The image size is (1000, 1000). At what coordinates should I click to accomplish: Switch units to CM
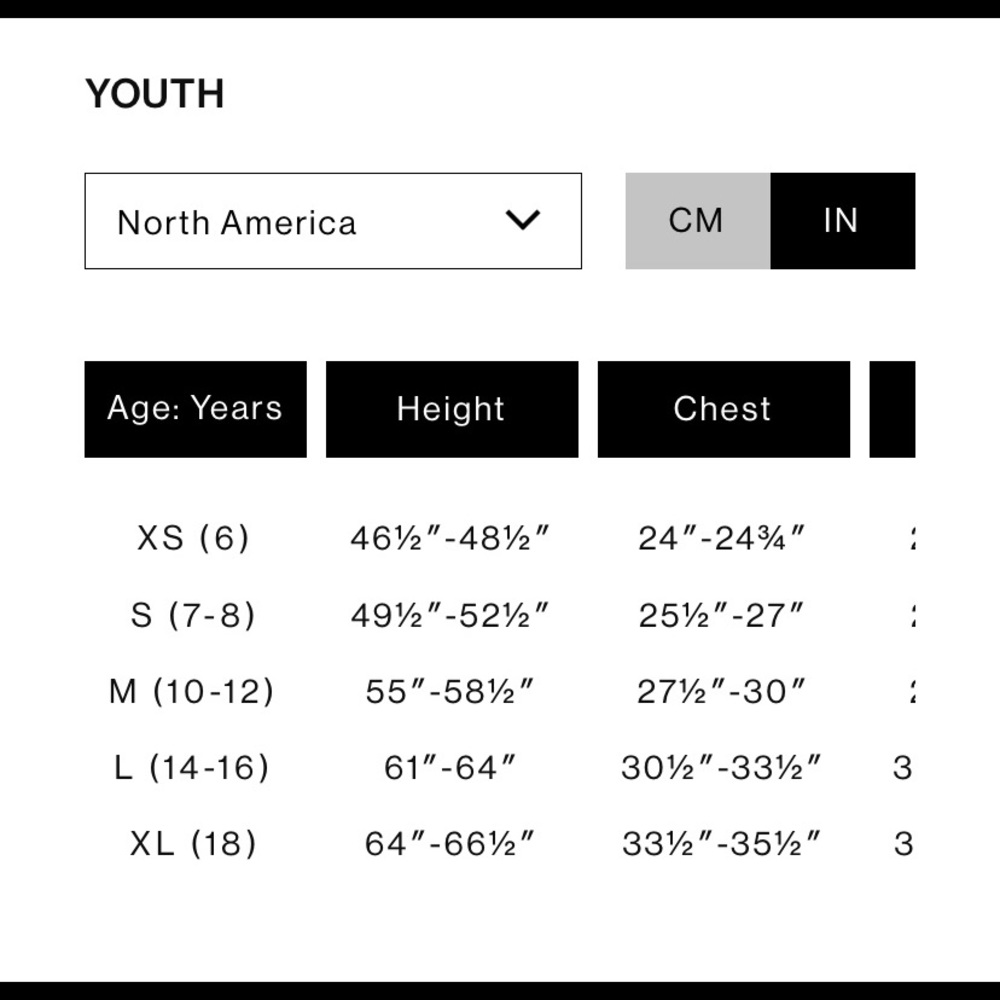[x=697, y=221]
